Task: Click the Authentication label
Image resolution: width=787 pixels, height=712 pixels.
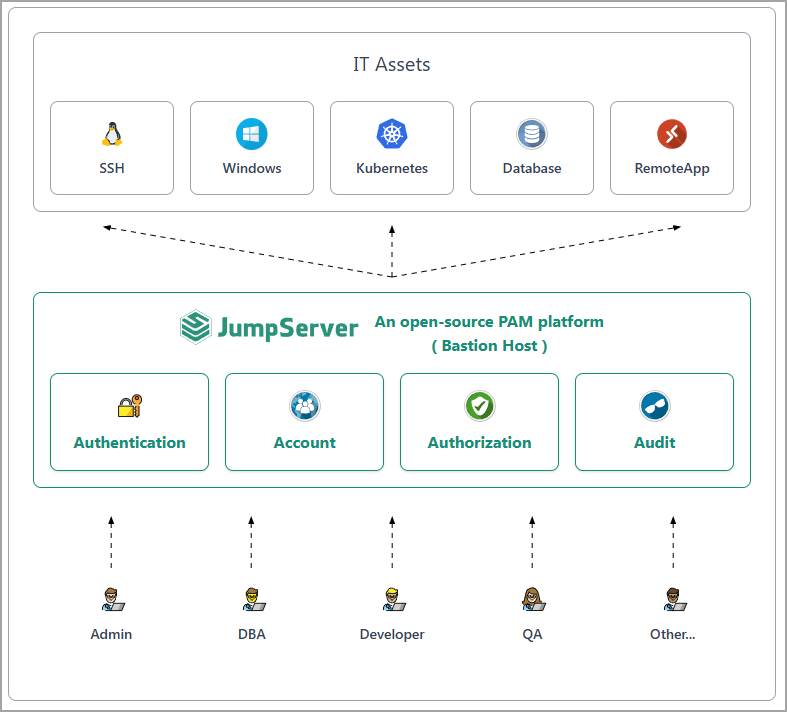Action: point(129,443)
